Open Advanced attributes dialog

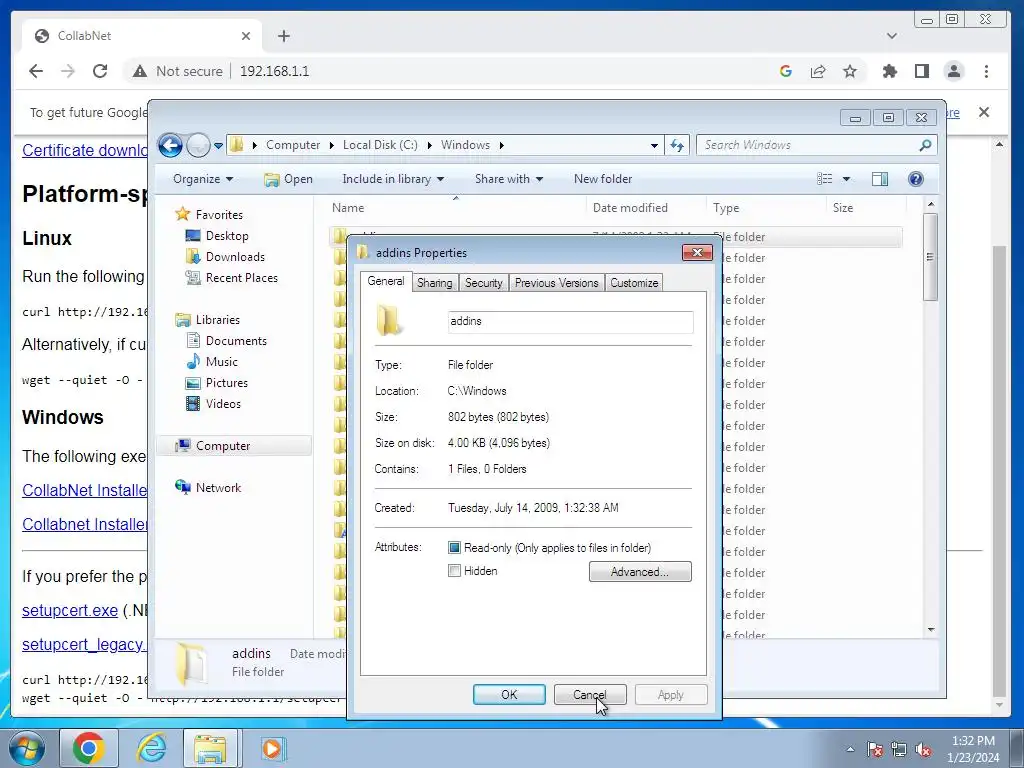click(x=640, y=571)
